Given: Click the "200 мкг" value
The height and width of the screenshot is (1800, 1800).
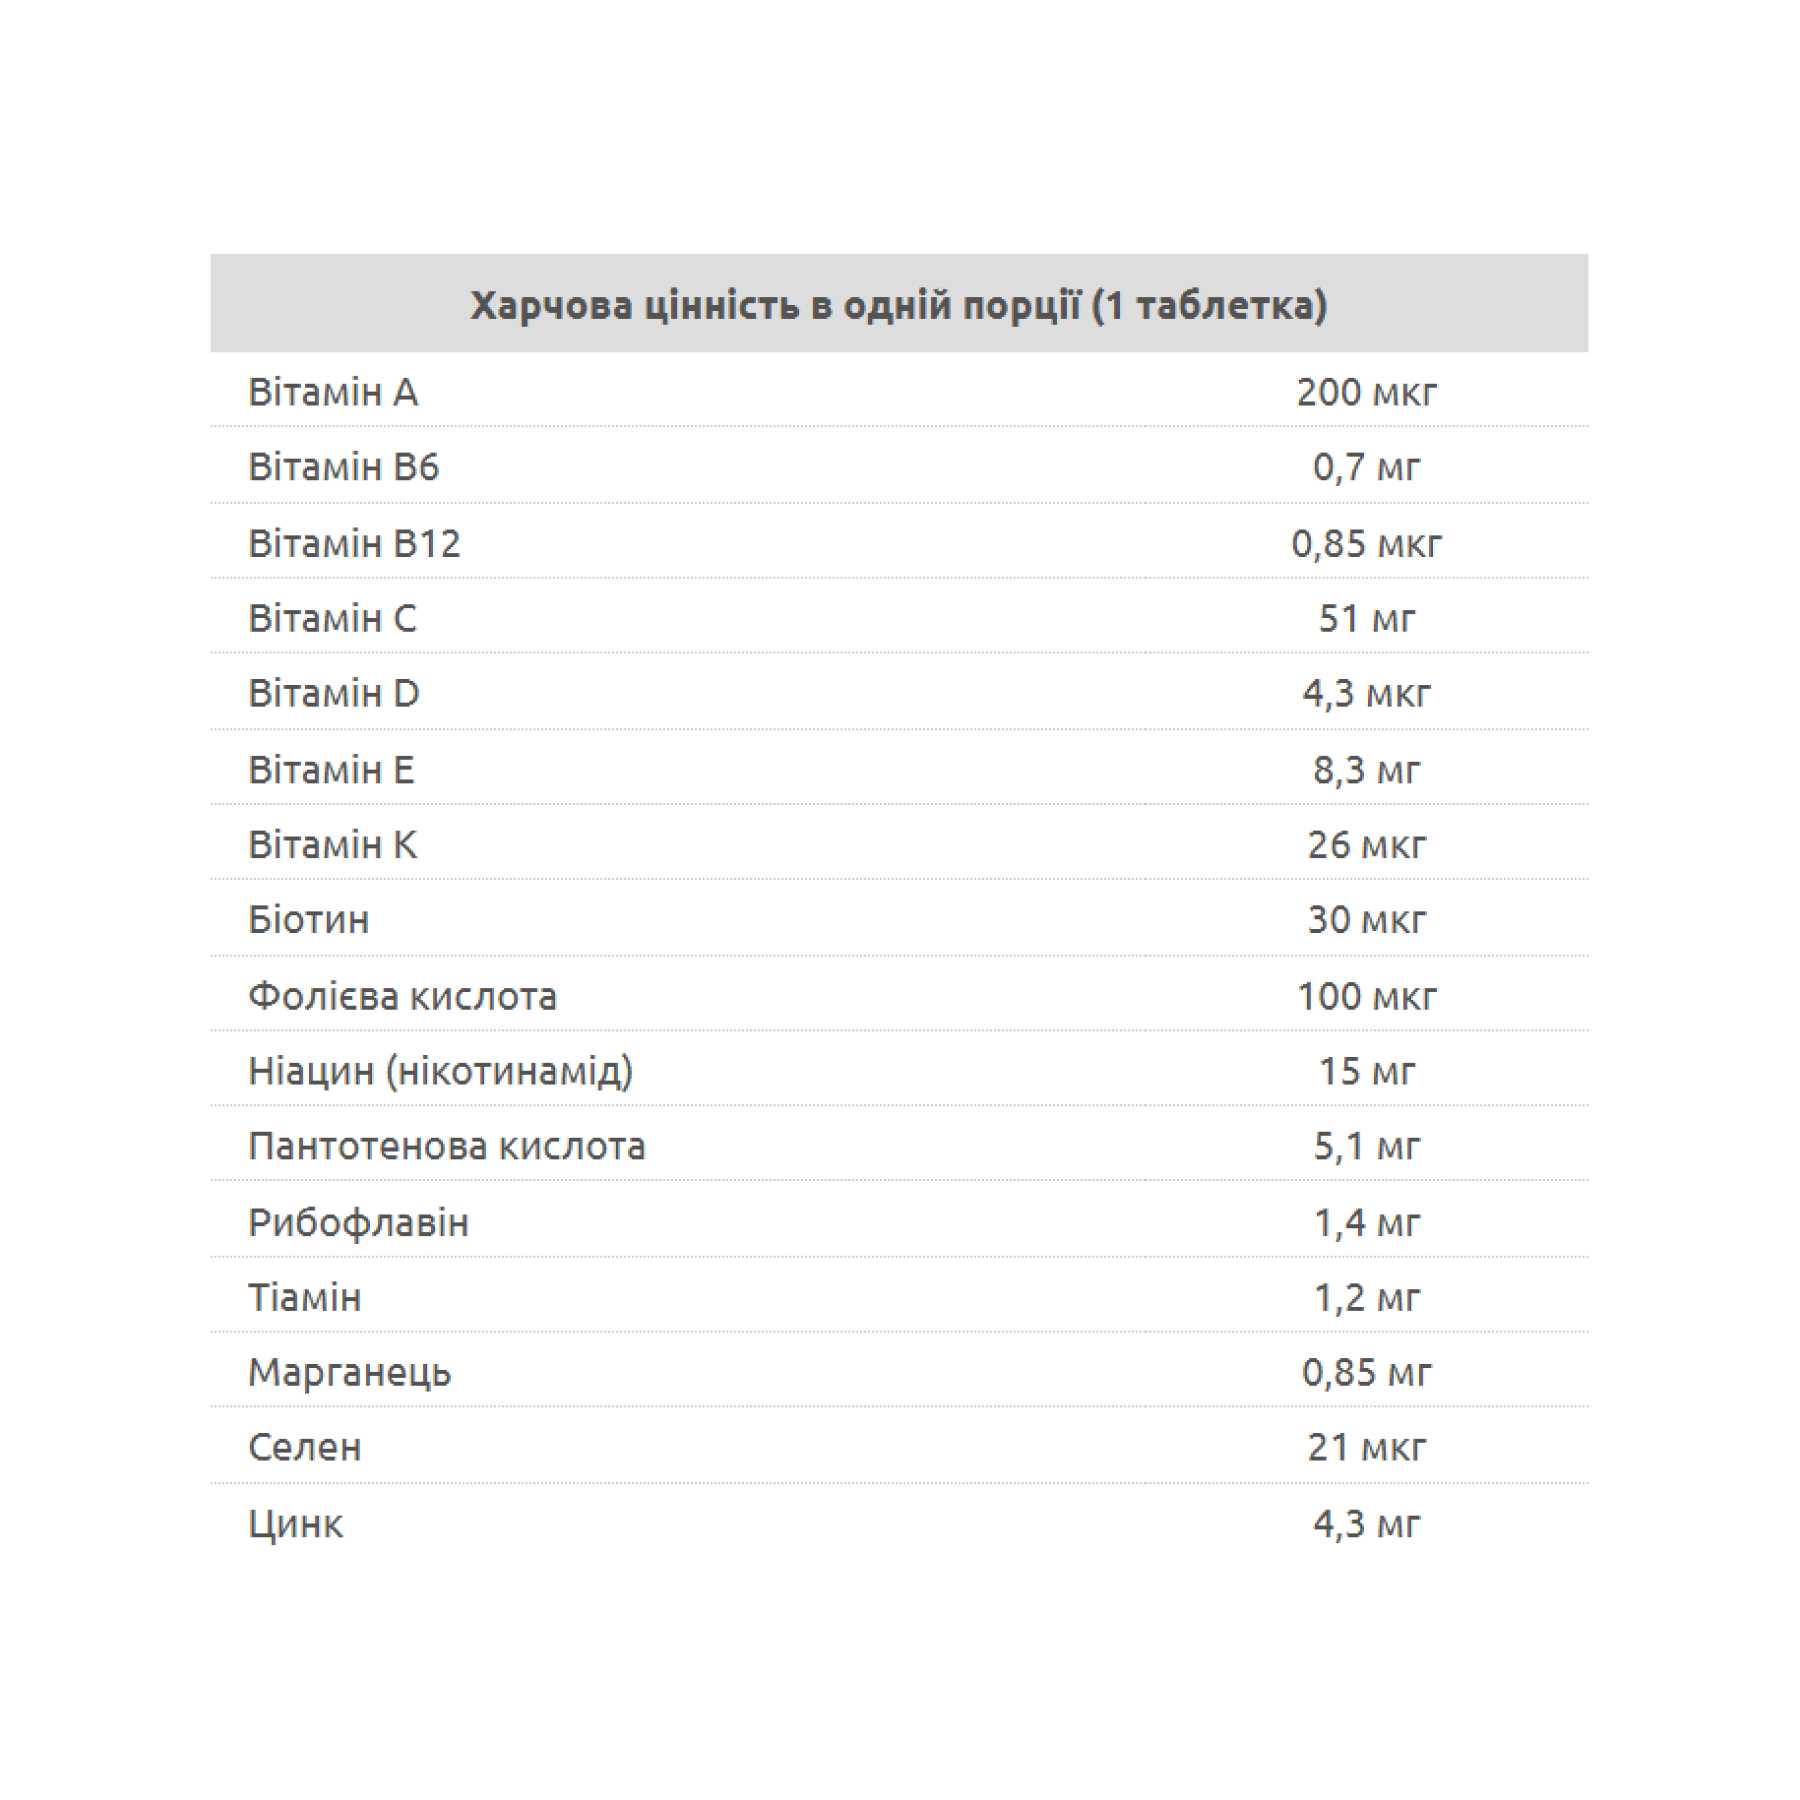Looking at the screenshot, I should [1366, 392].
